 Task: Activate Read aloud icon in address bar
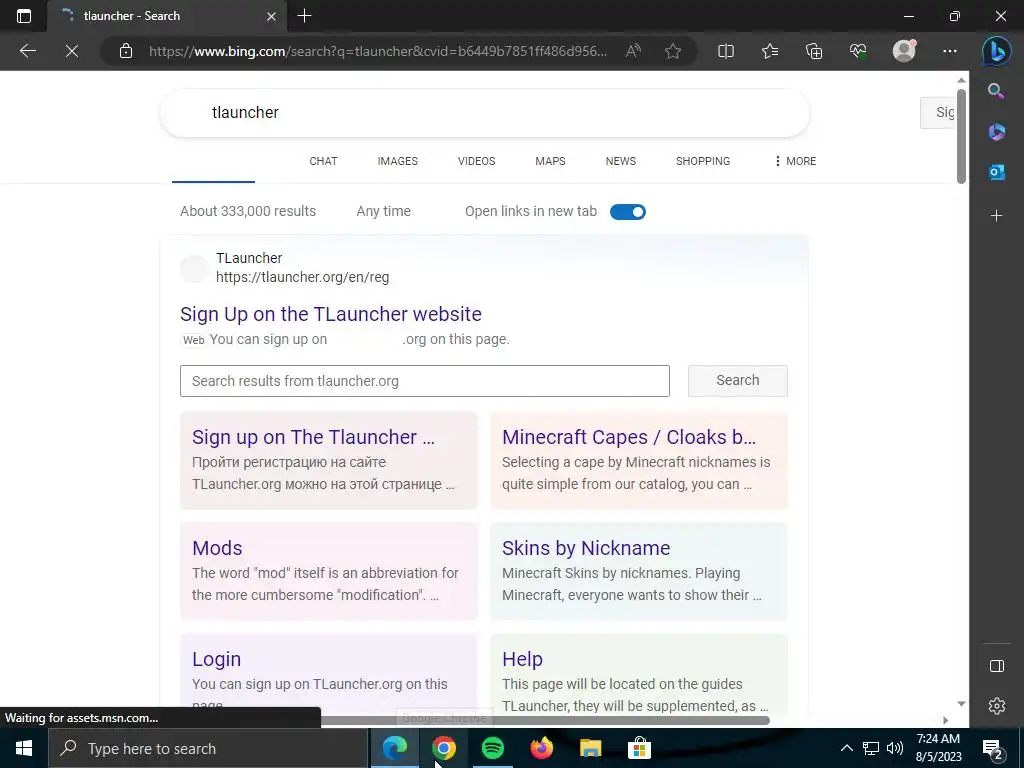[x=633, y=51]
